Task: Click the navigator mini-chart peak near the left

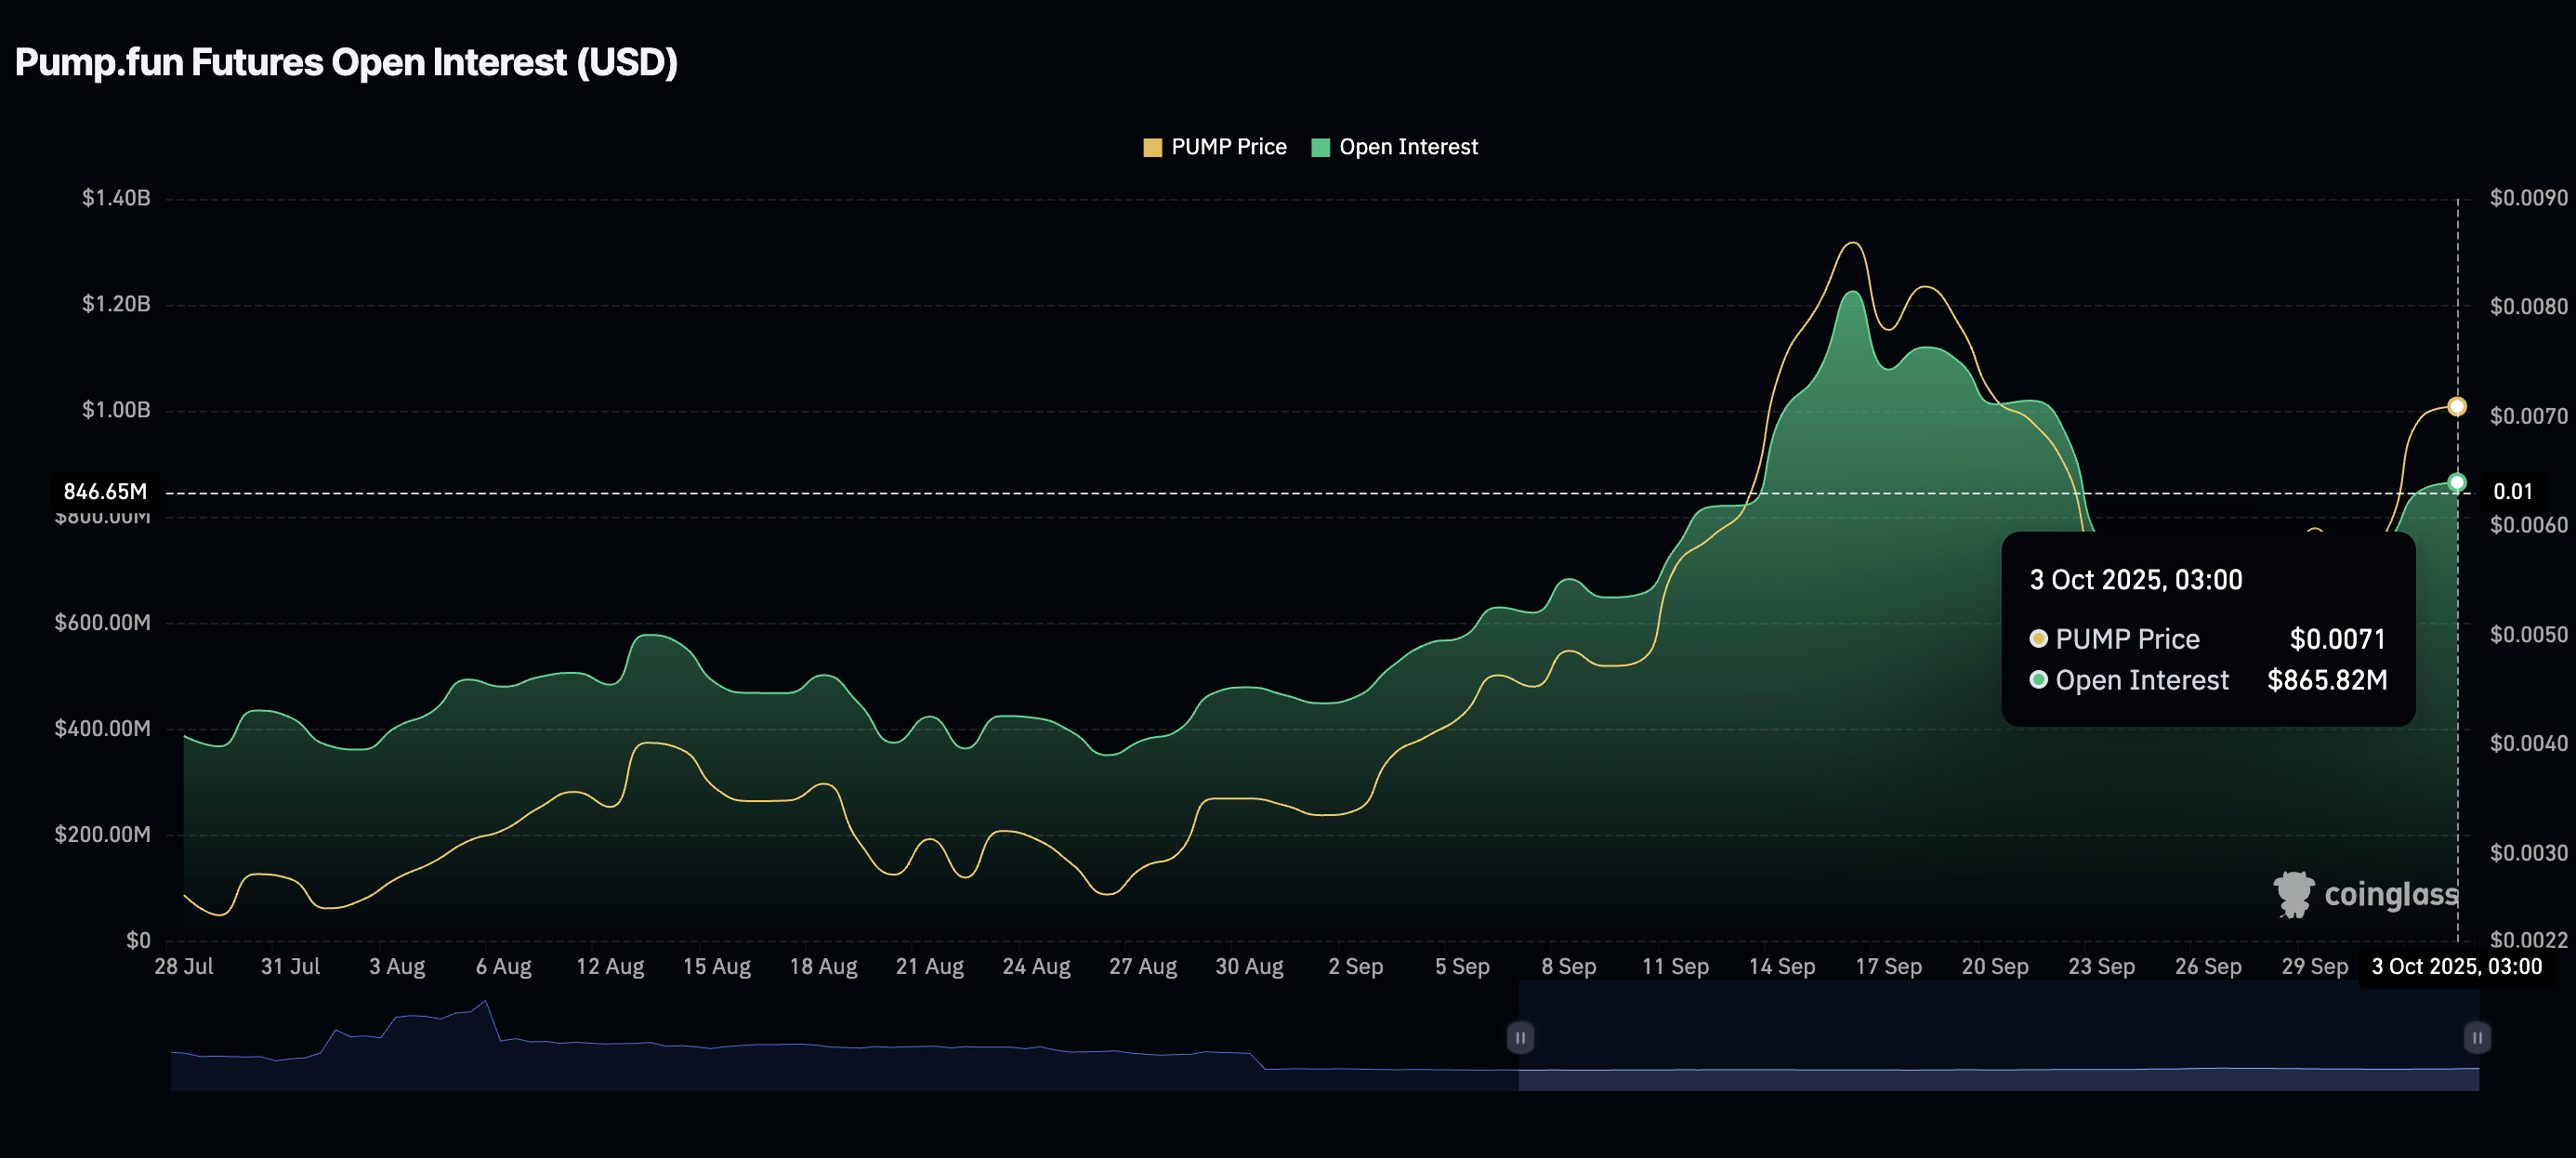Action: coord(486,1002)
